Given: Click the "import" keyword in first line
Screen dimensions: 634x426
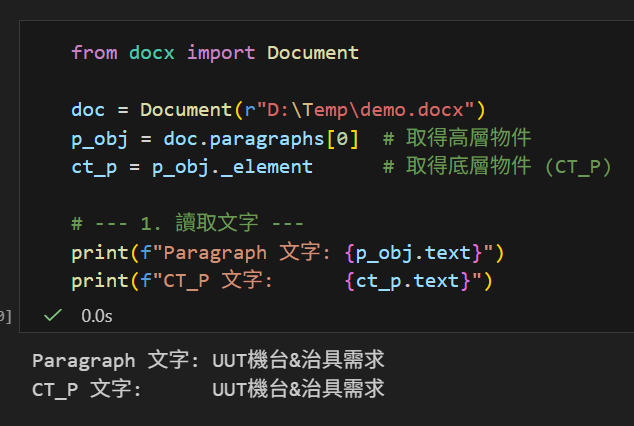Looking at the screenshot, I should tap(221, 52).
